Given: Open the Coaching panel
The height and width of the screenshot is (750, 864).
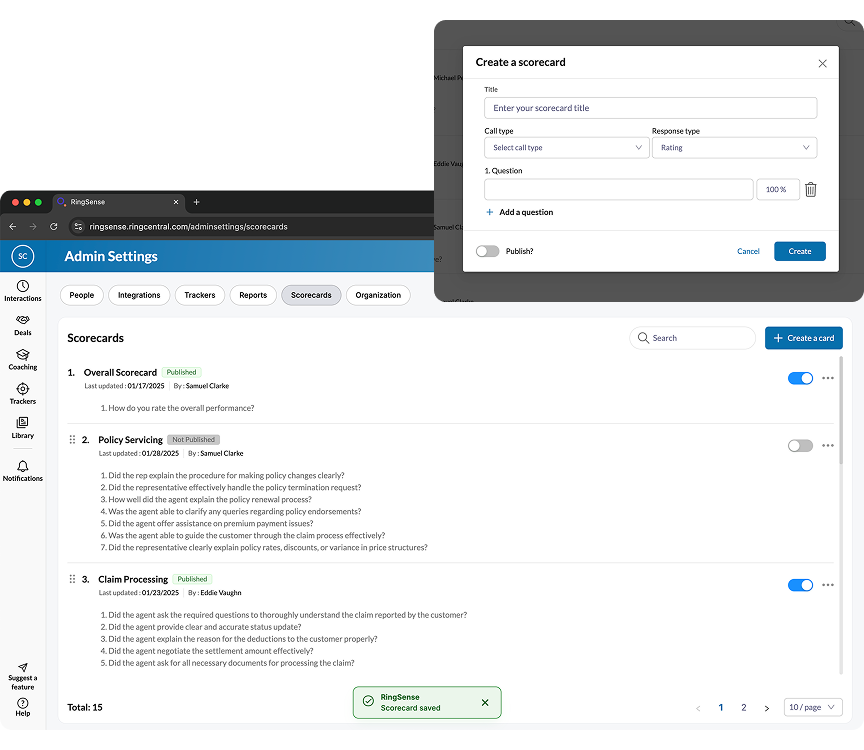Looking at the screenshot, I should 22,358.
